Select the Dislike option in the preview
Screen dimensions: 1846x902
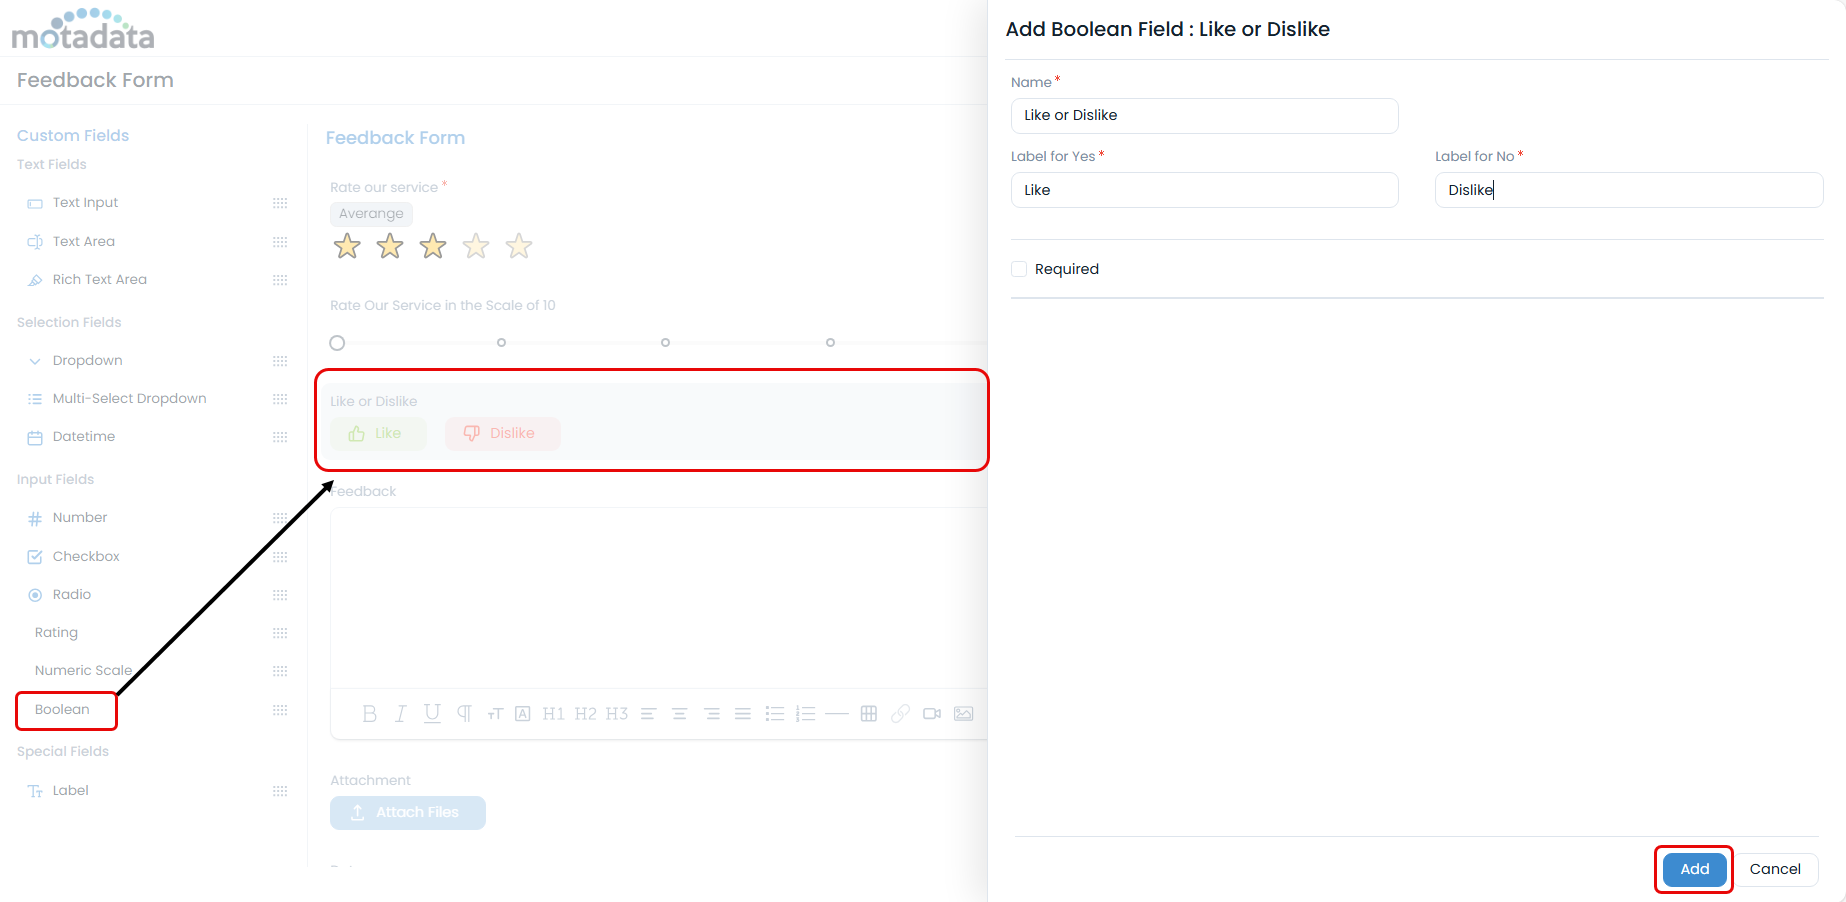point(502,433)
